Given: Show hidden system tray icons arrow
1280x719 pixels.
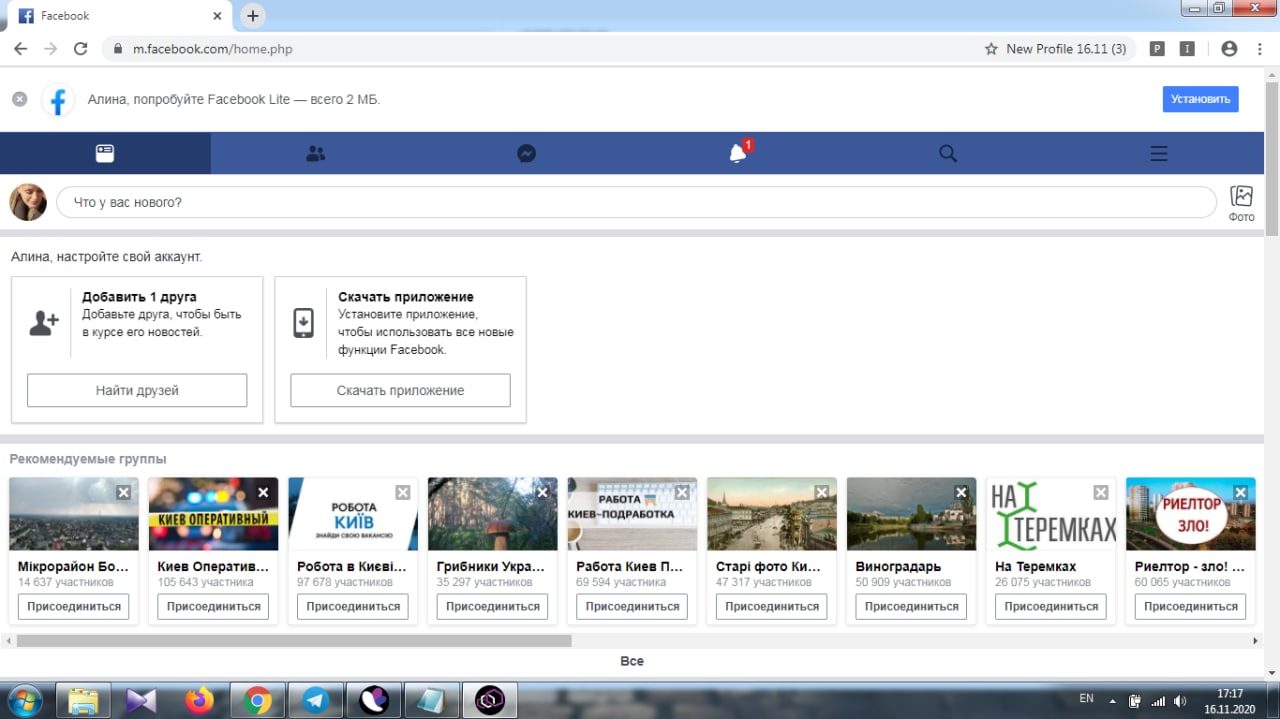Looking at the screenshot, I should tap(1112, 701).
